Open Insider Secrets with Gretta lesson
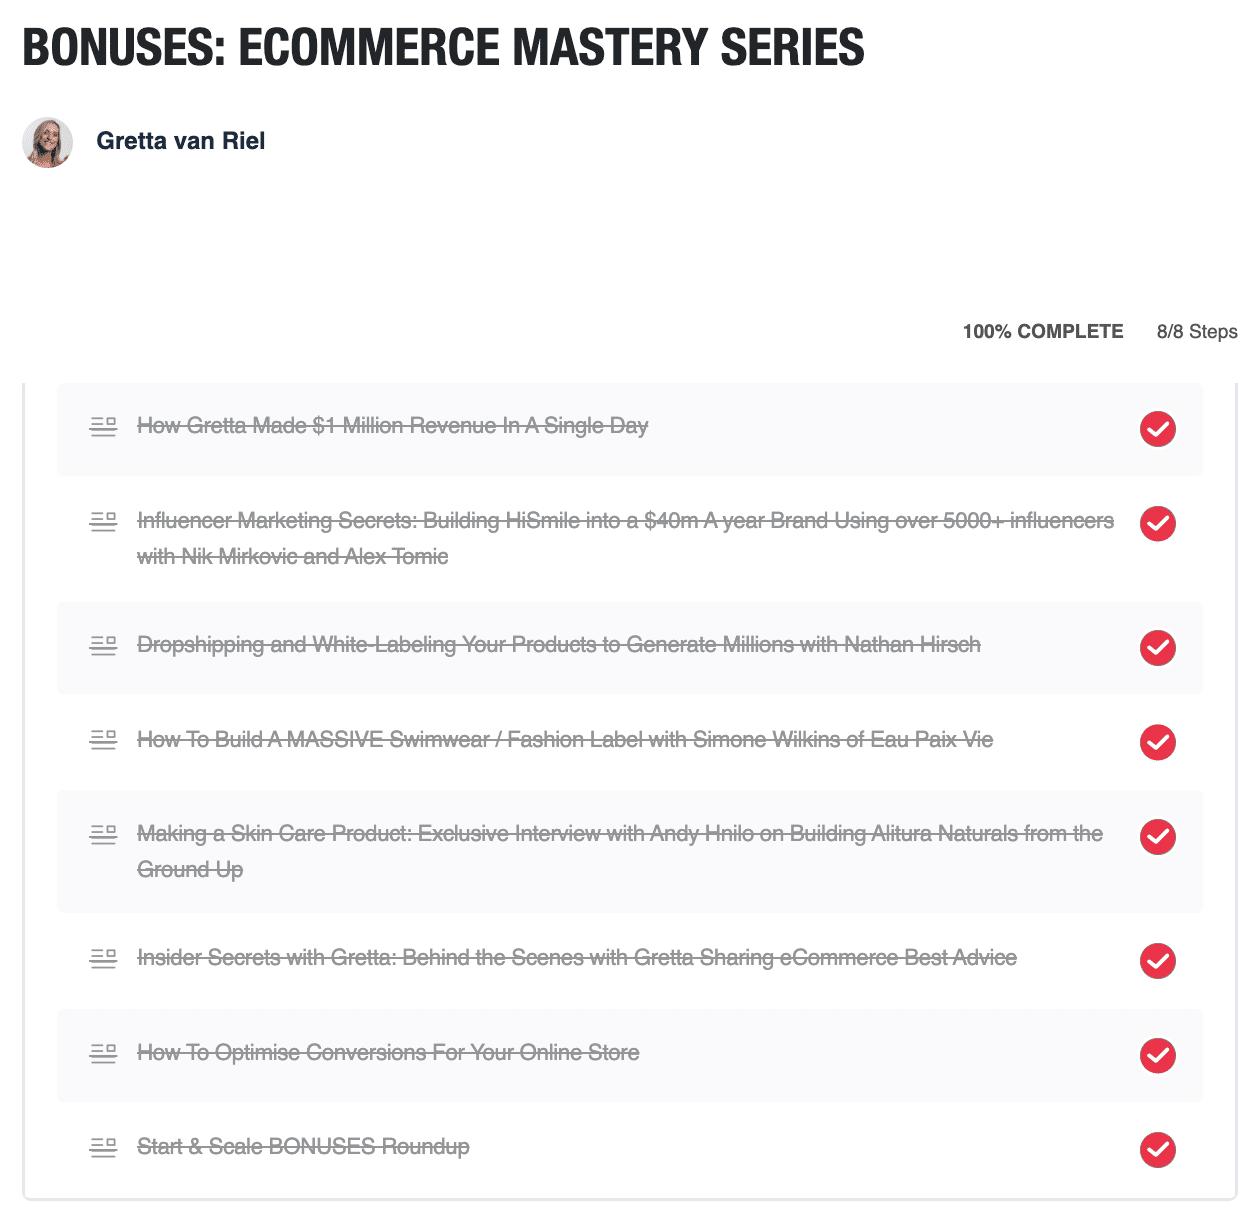 [x=577, y=958]
